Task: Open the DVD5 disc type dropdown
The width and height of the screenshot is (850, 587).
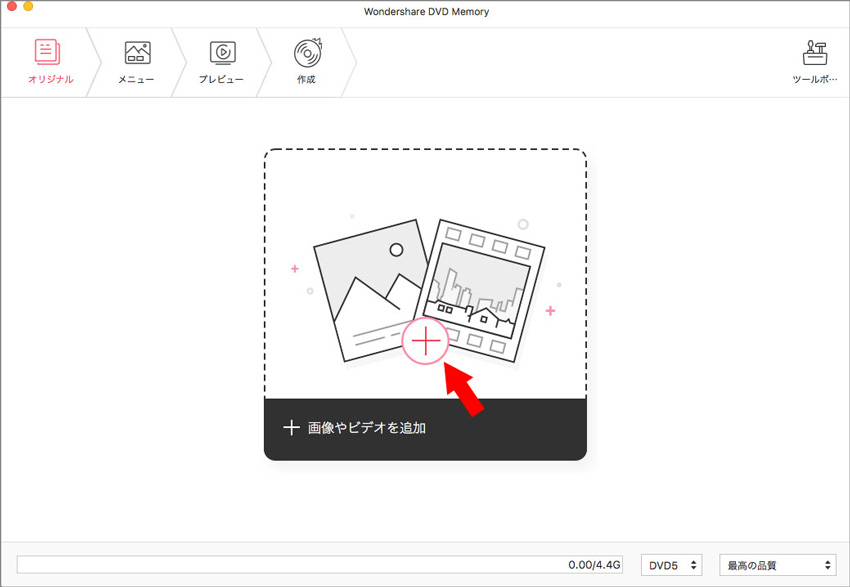Action: point(672,565)
